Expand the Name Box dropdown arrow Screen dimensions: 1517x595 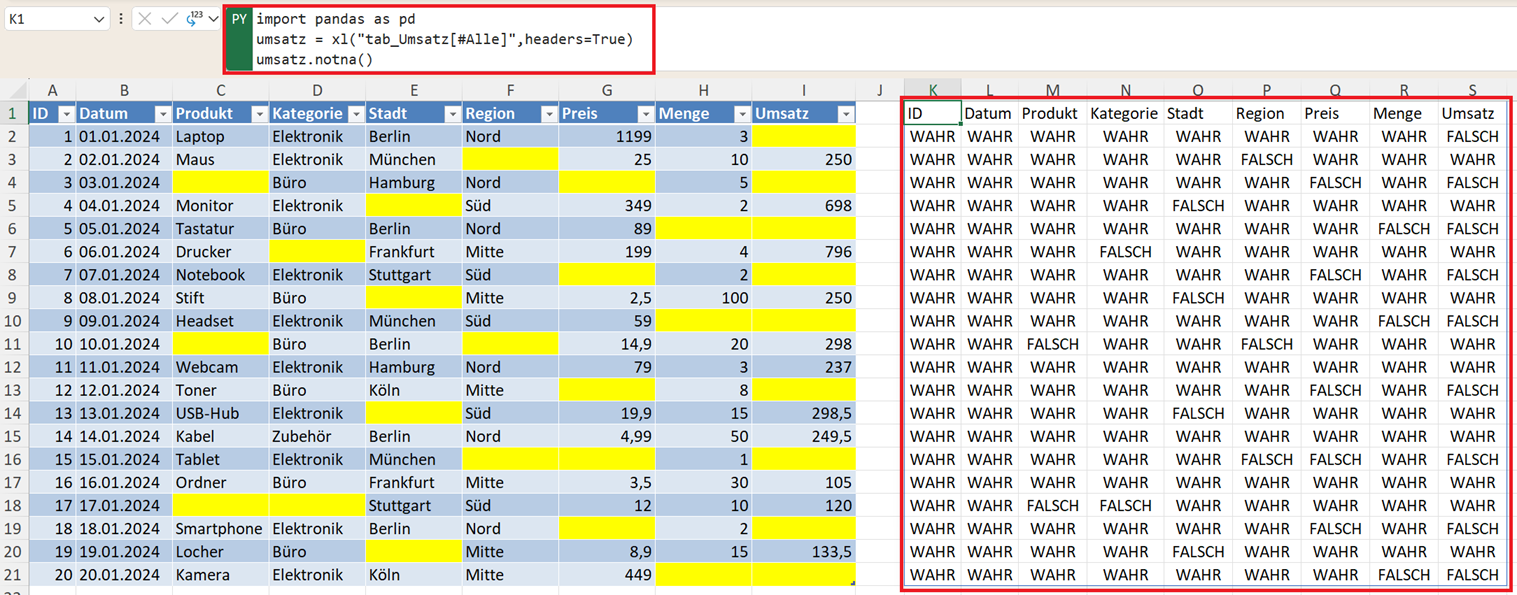tap(98, 19)
